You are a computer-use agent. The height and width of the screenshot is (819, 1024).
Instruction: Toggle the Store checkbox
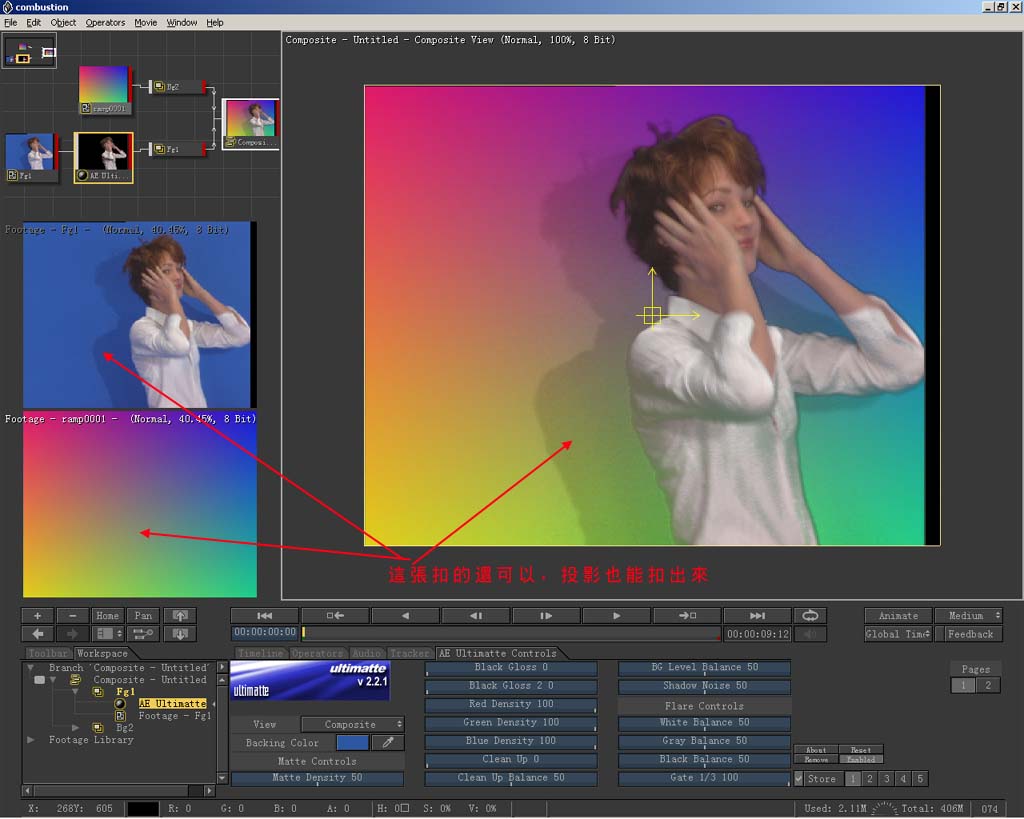tap(799, 779)
